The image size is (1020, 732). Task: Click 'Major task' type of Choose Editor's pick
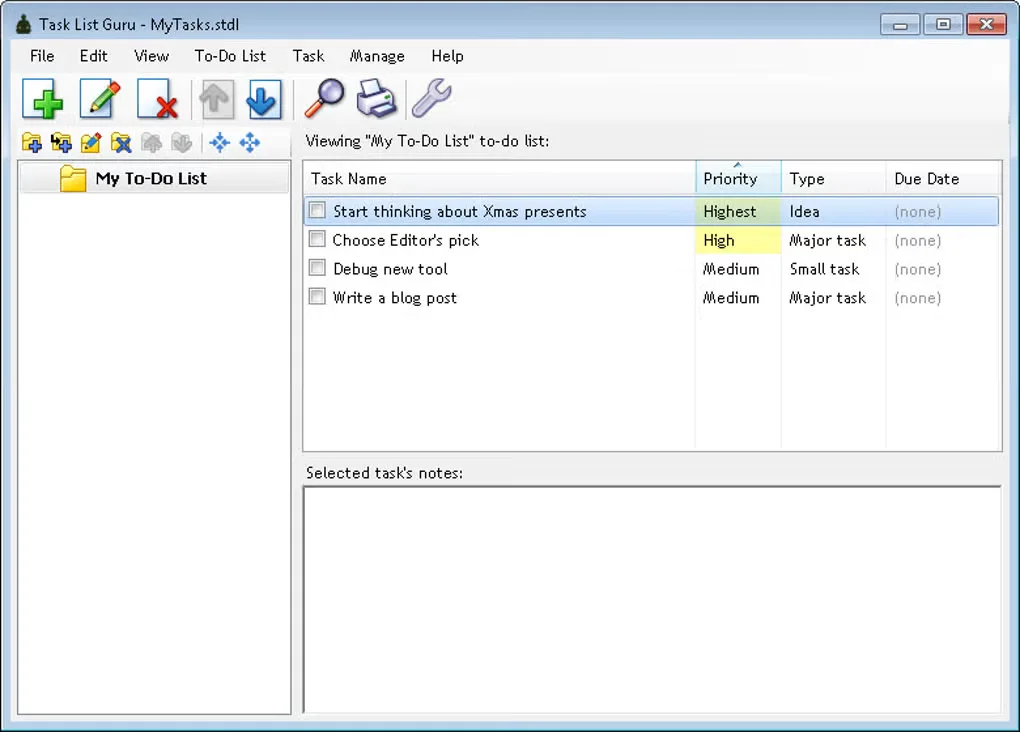(x=827, y=240)
